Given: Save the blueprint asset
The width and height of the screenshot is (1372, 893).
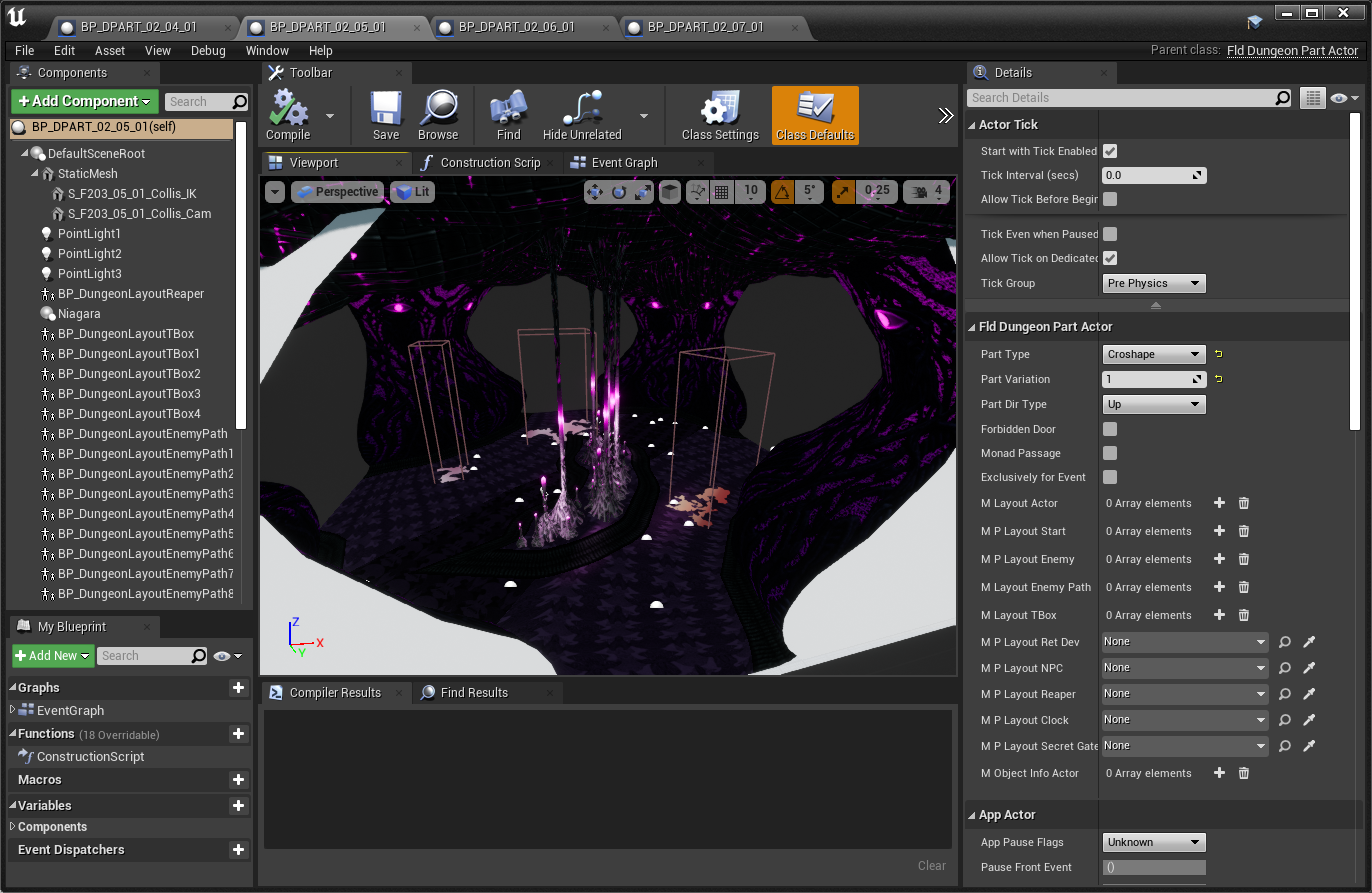Looking at the screenshot, I should point(386,115).
